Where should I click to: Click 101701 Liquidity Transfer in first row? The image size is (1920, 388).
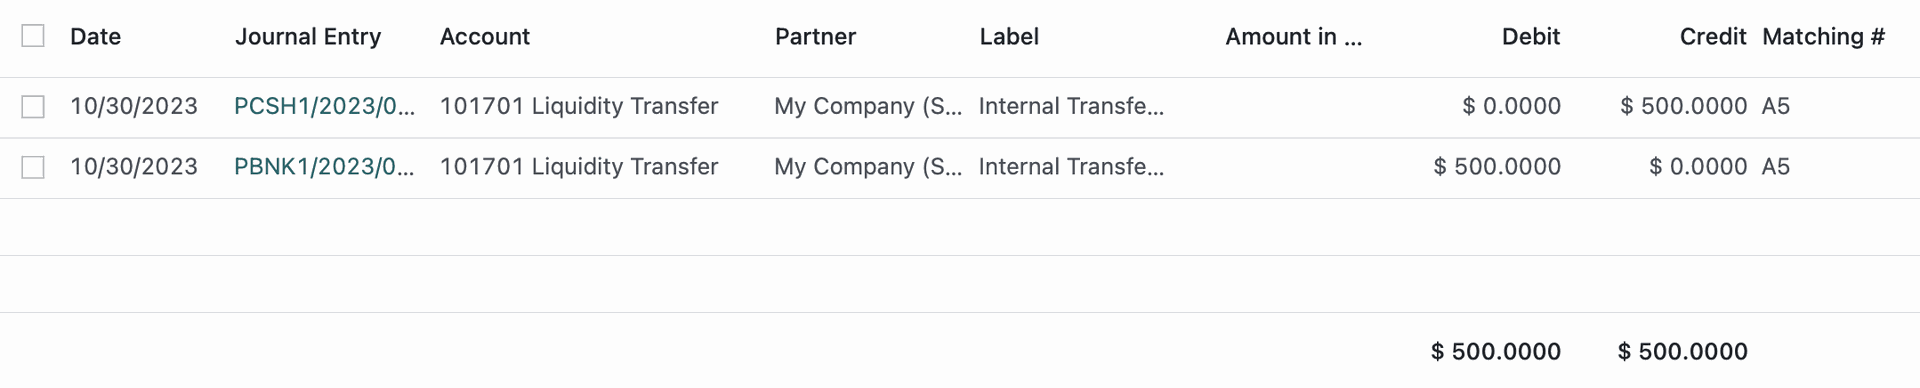click(x=579, y=106)
